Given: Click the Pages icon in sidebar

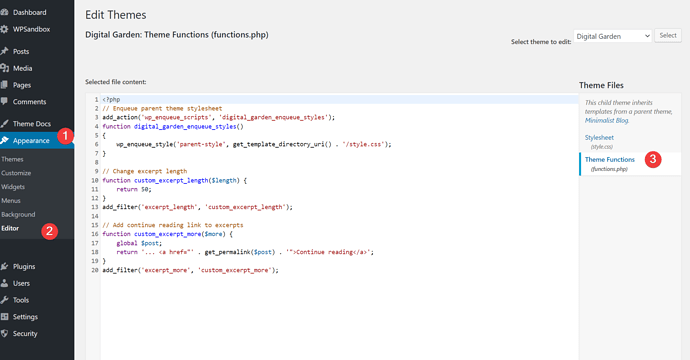Looking at the screenshot, I should click(x=4, y=84).
